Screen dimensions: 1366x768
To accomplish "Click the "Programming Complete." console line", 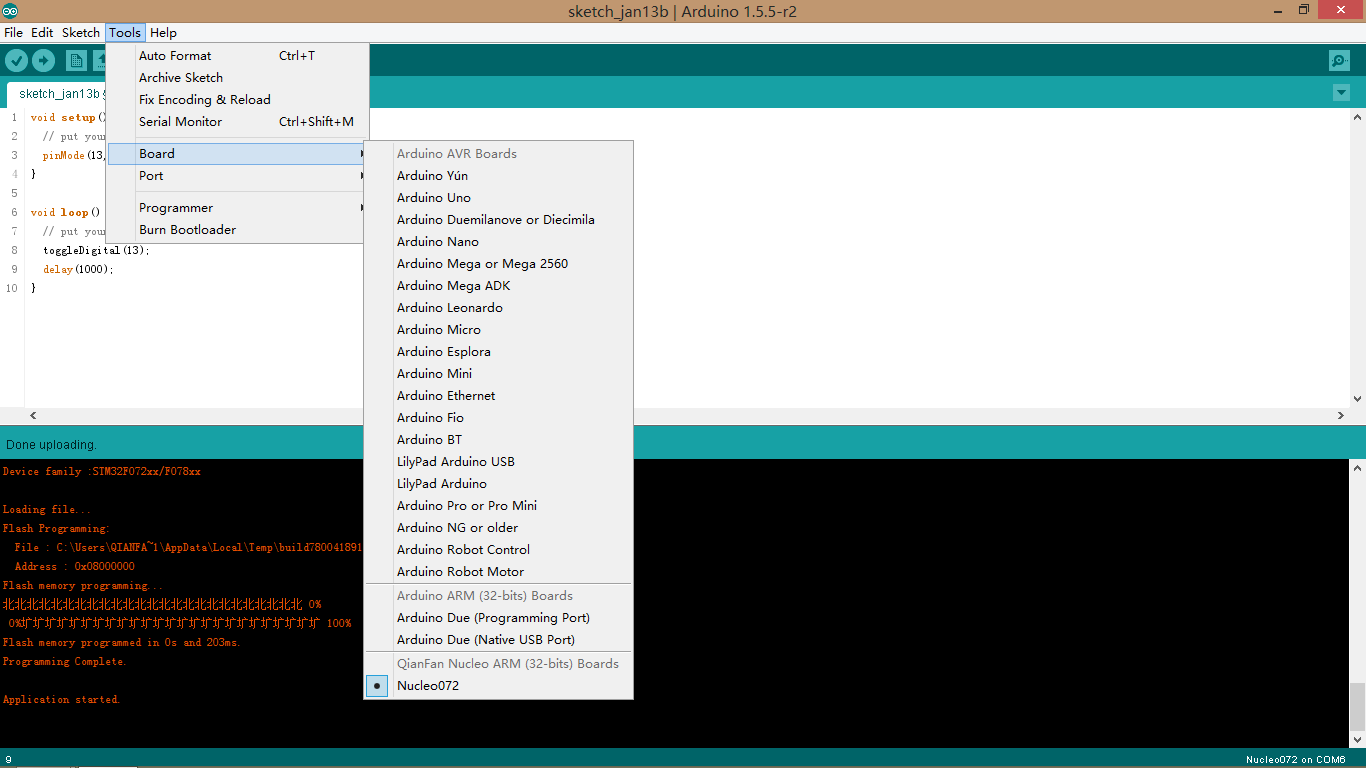I will (x=65, y=662).
